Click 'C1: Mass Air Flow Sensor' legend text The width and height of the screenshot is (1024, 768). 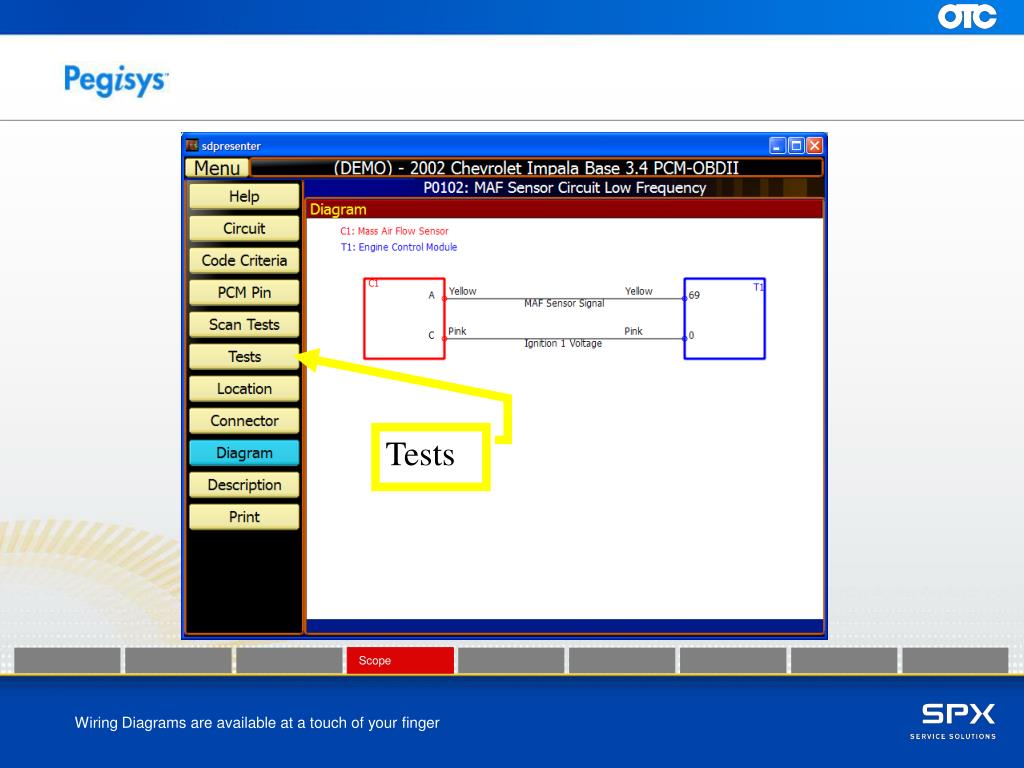[x=394, y=231]
